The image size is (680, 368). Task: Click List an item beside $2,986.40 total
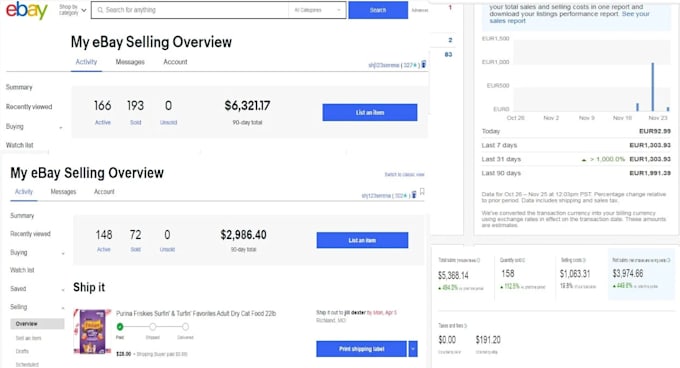pos(362,240)
